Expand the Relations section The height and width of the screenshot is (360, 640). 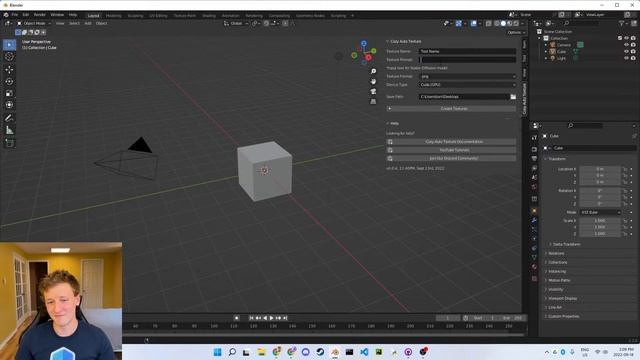pyautogui.click(x=555, y=253)
